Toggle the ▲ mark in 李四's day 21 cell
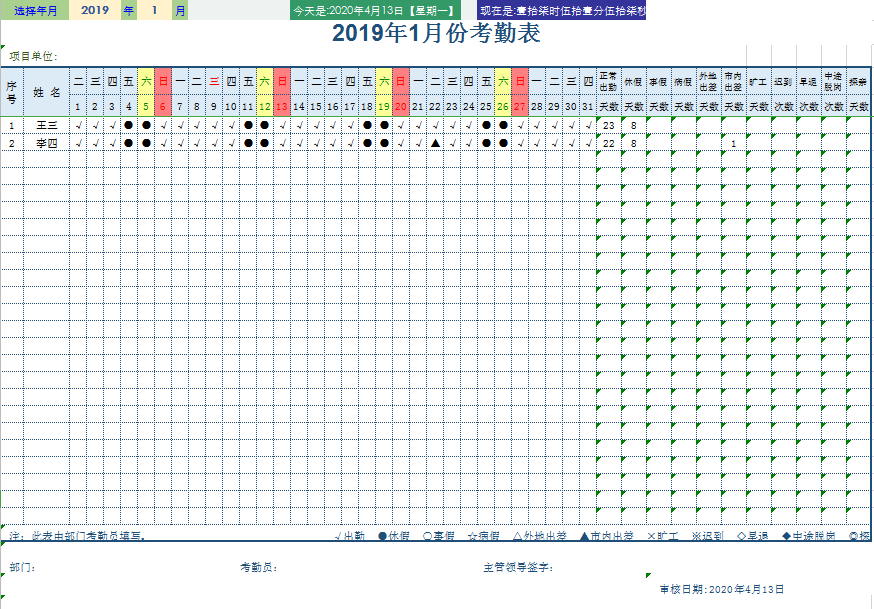874x609 pixels. [x=435, y=143]
